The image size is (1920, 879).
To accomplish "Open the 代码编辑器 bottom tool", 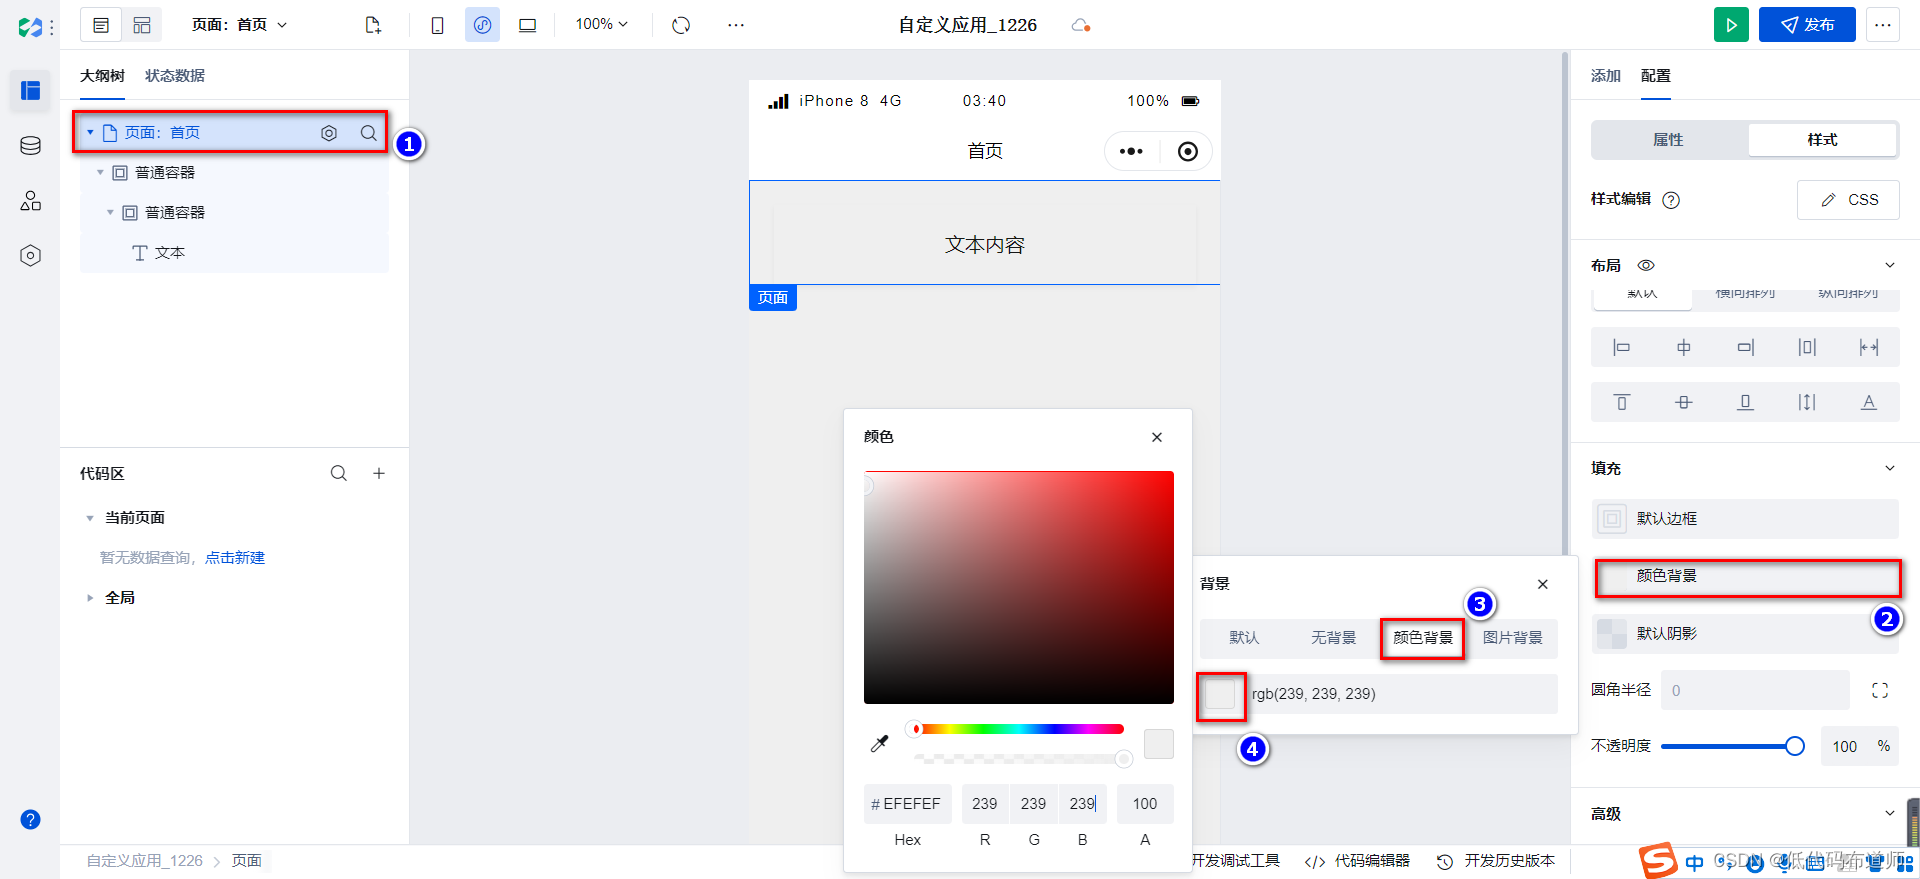I will (x=1357, y=861).
